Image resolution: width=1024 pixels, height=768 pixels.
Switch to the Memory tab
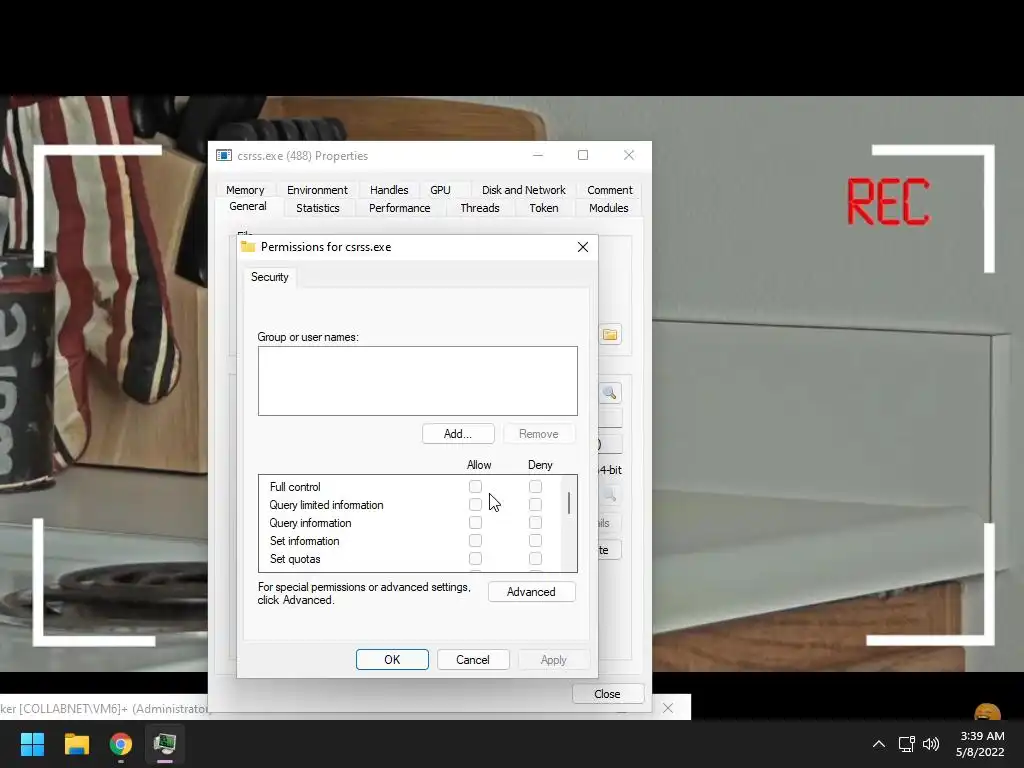click(245, 190)
